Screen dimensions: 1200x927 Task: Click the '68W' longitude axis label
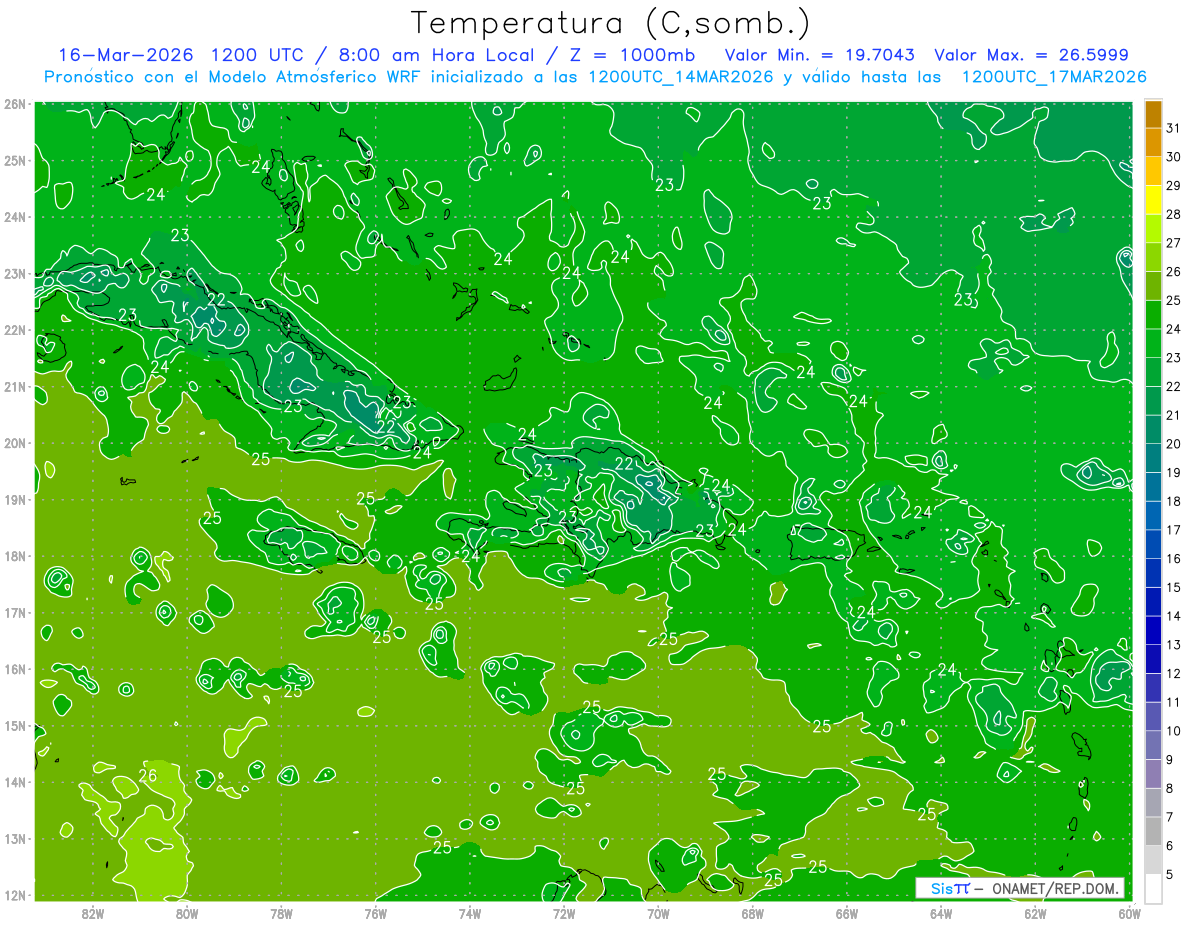[x=752, y=913]
